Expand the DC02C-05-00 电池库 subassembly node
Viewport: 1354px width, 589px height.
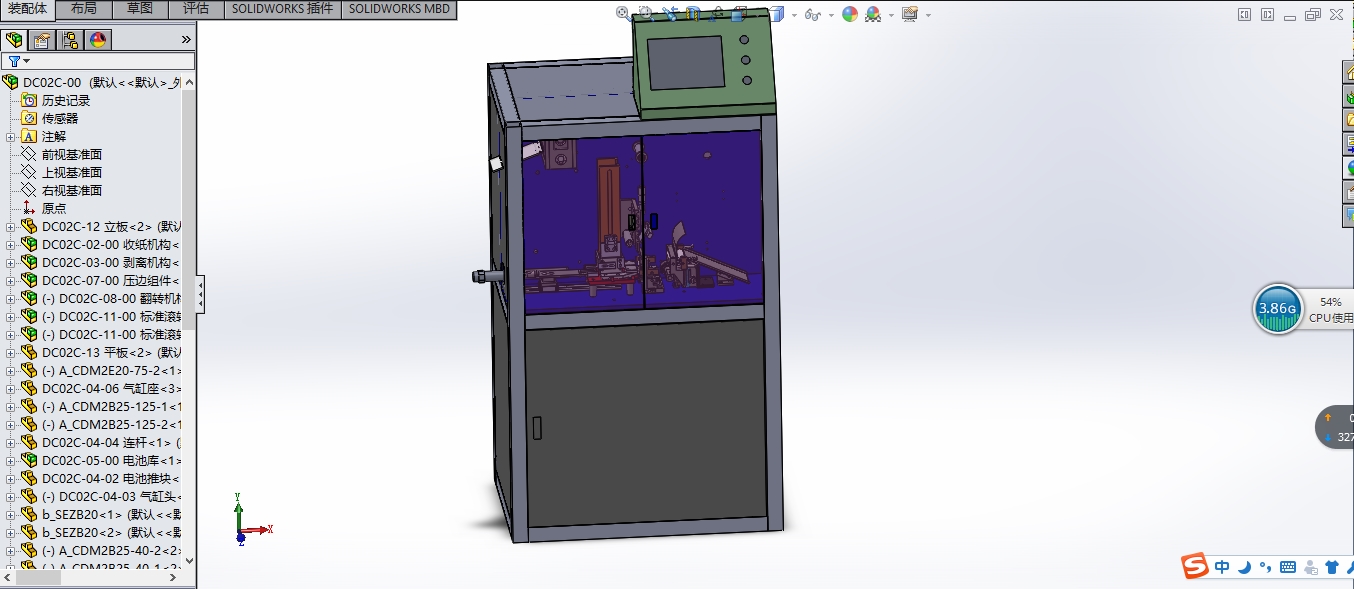[x=11, y=461]
